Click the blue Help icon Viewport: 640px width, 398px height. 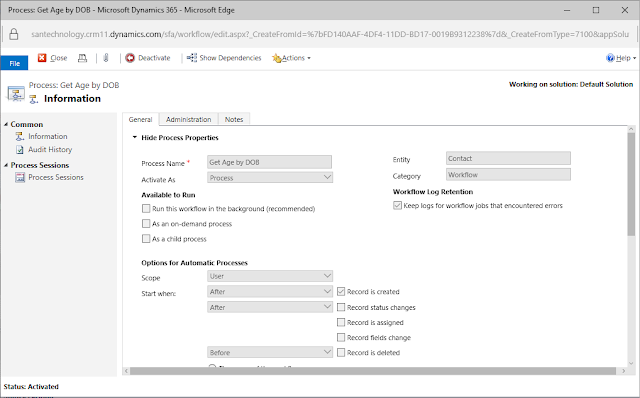(610, 58)
